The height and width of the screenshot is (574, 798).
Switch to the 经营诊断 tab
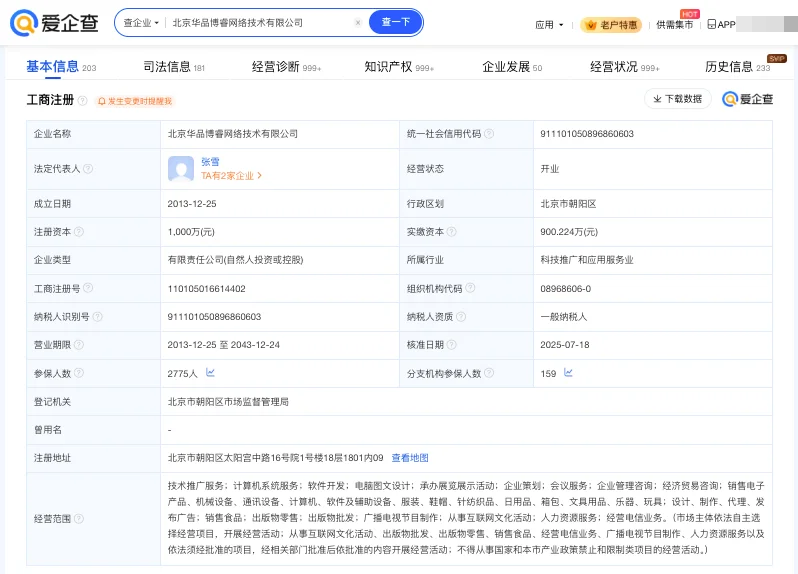[x=286, y=67]
